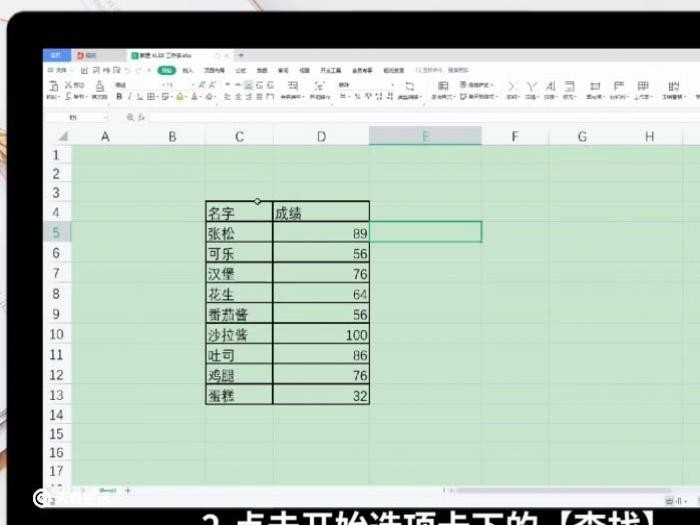Screen dimensions: 700x525
Task: Select cell containing 沙拉酱
Action: pyautogui.click(x=239, y=335)
